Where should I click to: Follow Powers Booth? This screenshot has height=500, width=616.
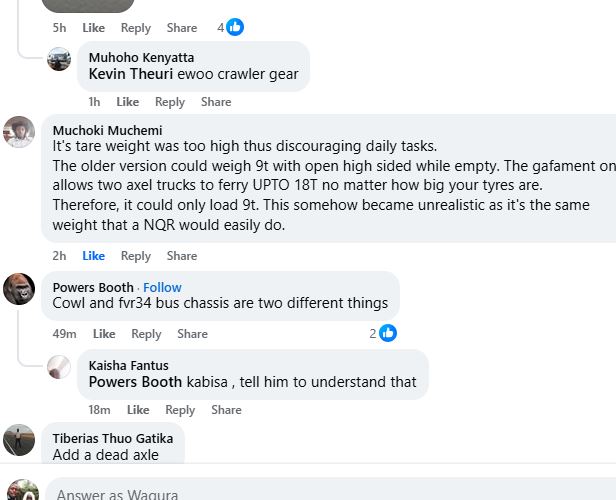162,288
